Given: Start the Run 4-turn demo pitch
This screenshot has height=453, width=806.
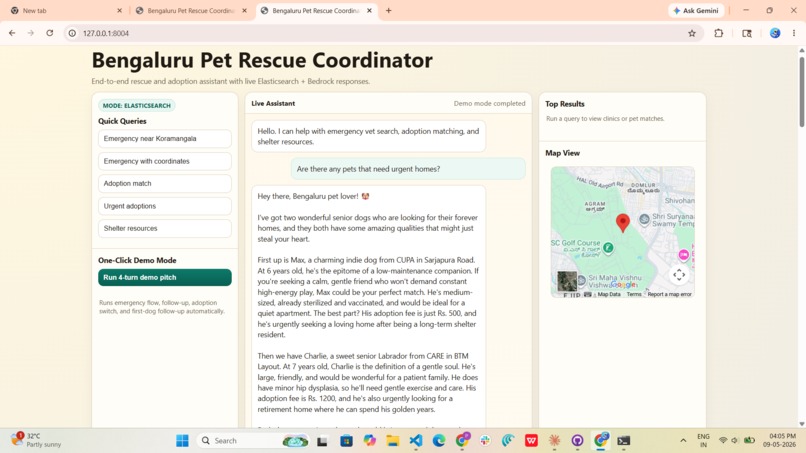Looking at the screenshot, I should (x=164, y=278).
